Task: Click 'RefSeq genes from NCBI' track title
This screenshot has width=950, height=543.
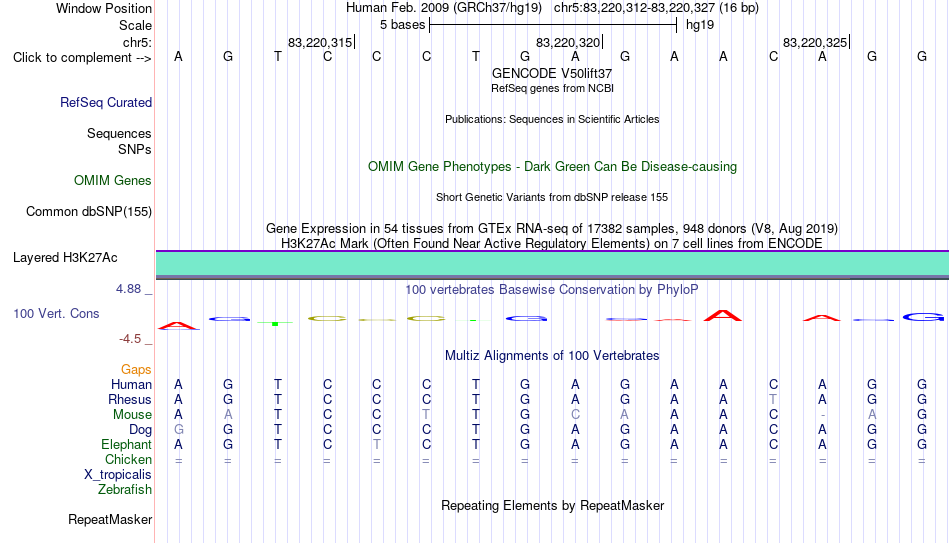Action: 552,88
